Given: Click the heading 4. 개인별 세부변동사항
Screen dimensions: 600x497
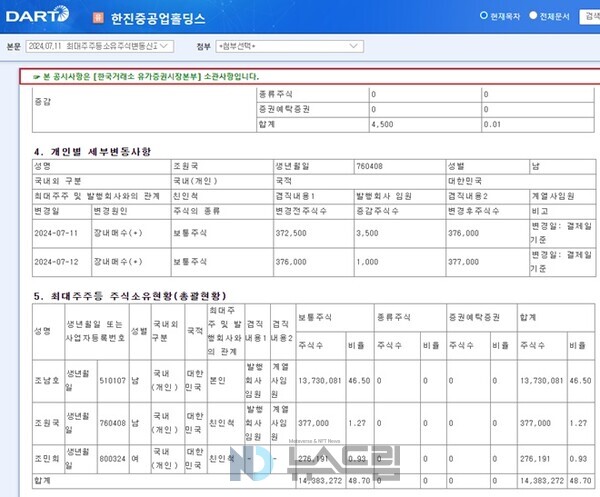Looking at the screenshot, I should click(92, 152).
